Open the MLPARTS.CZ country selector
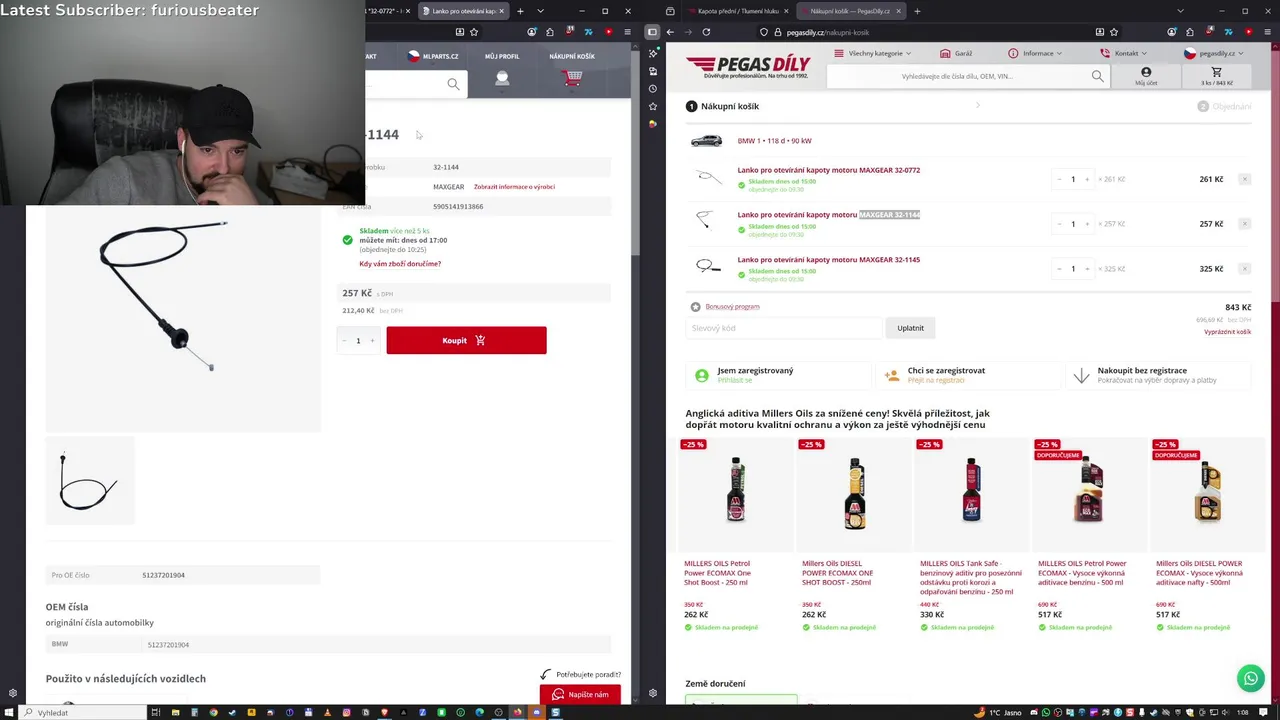 pyautogui.click(x=433, y=56)
